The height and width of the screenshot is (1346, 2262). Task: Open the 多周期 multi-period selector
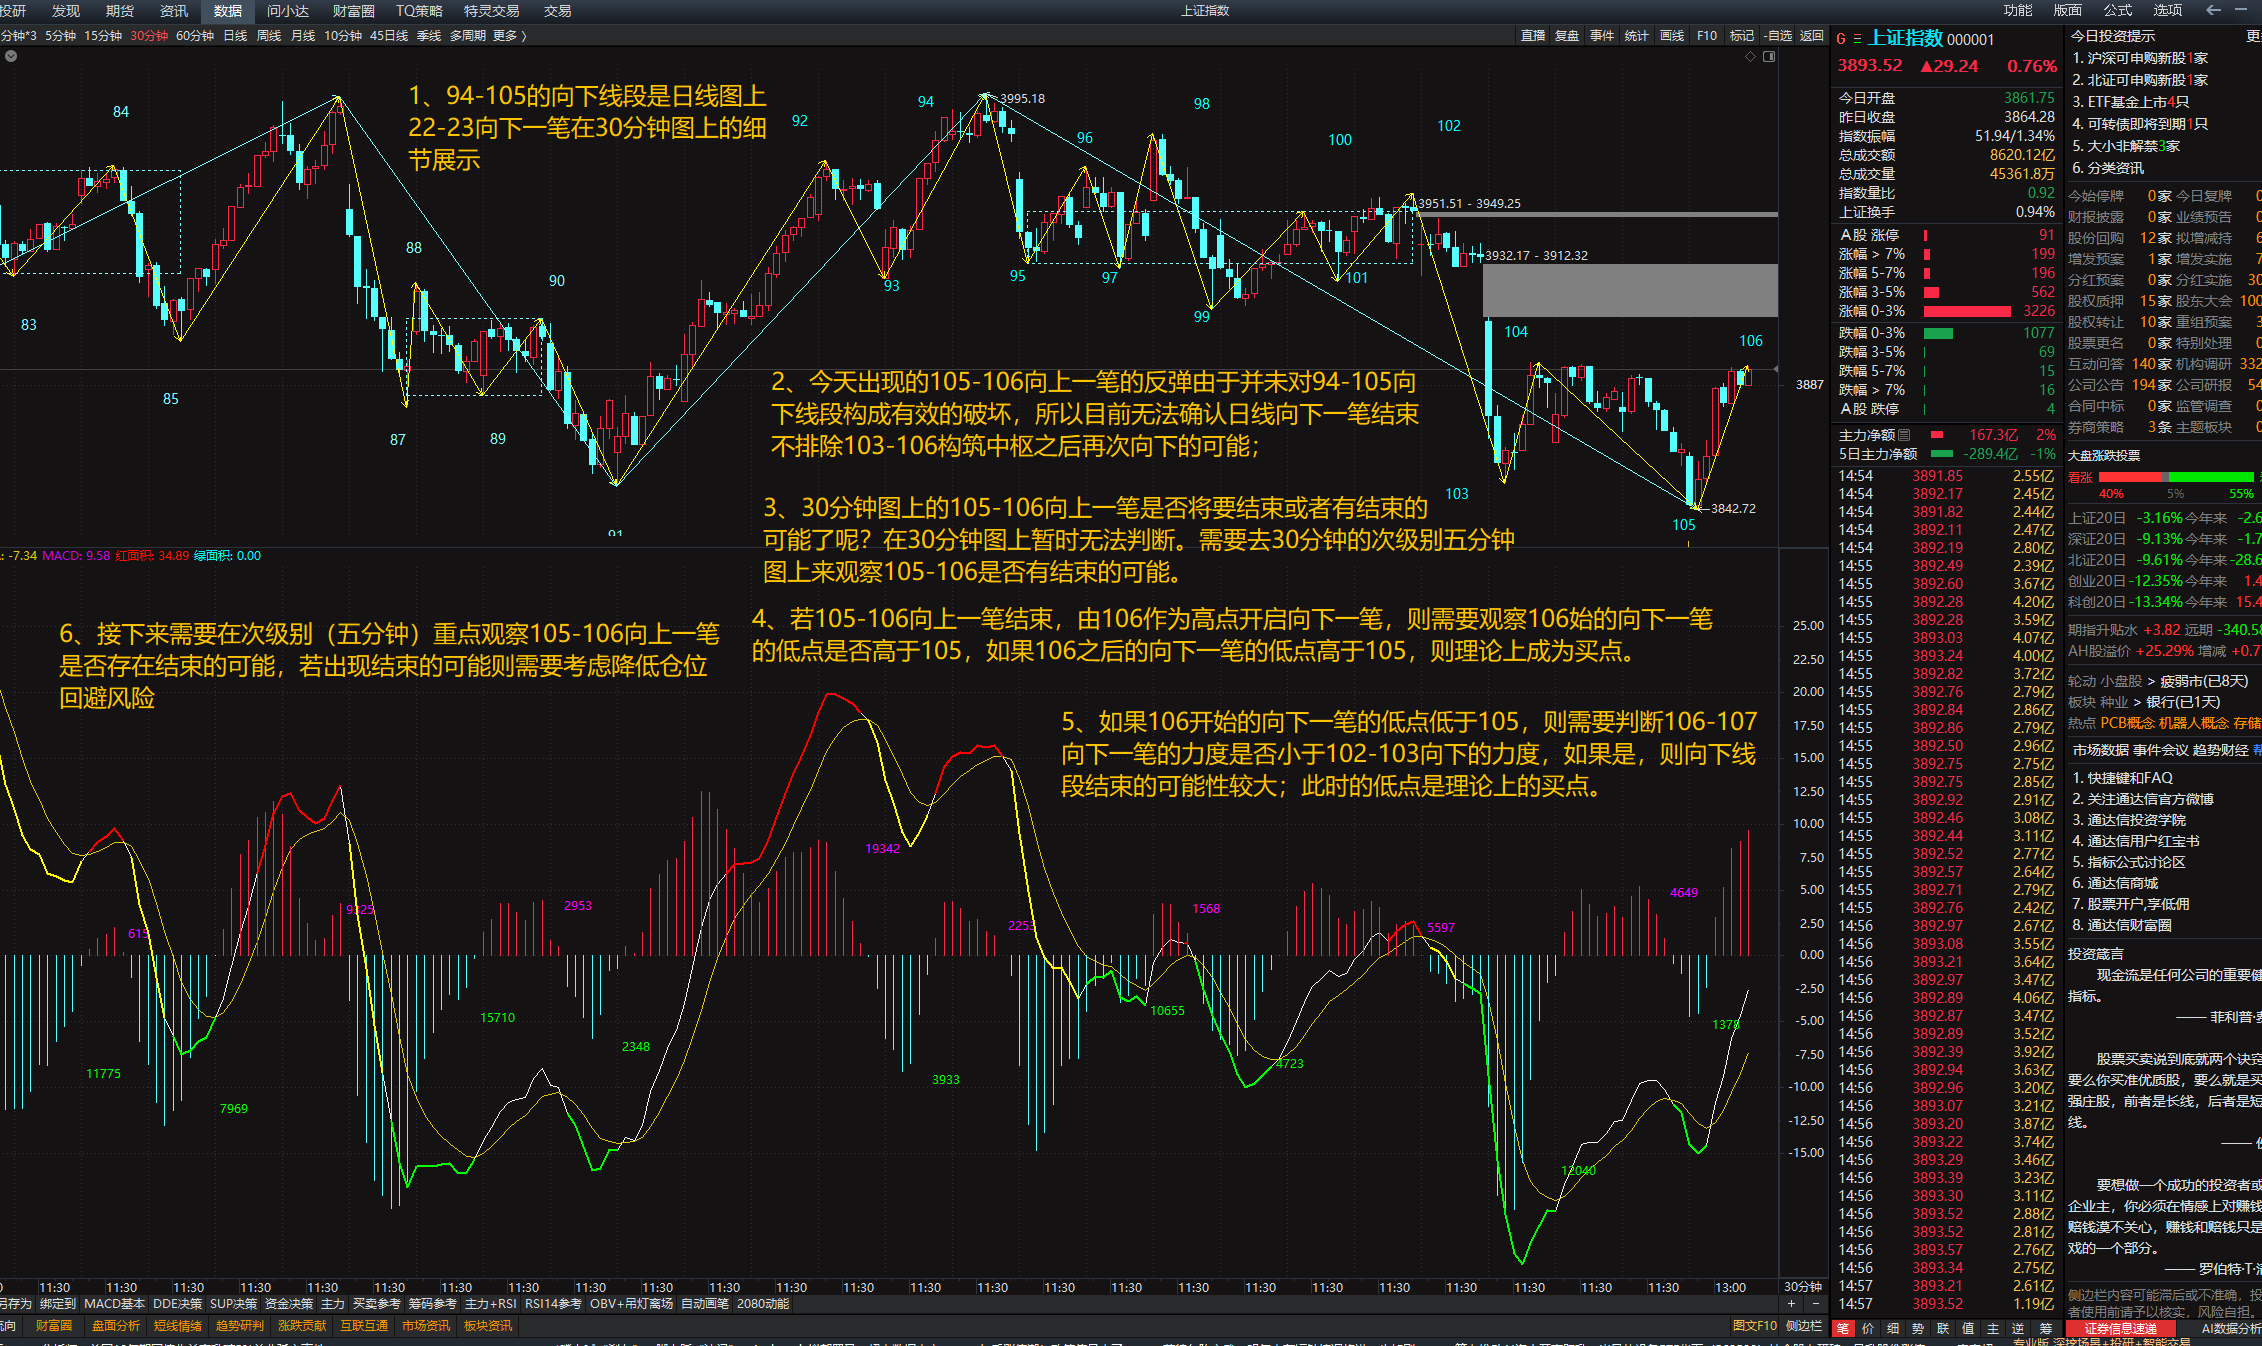pos(468,36)
